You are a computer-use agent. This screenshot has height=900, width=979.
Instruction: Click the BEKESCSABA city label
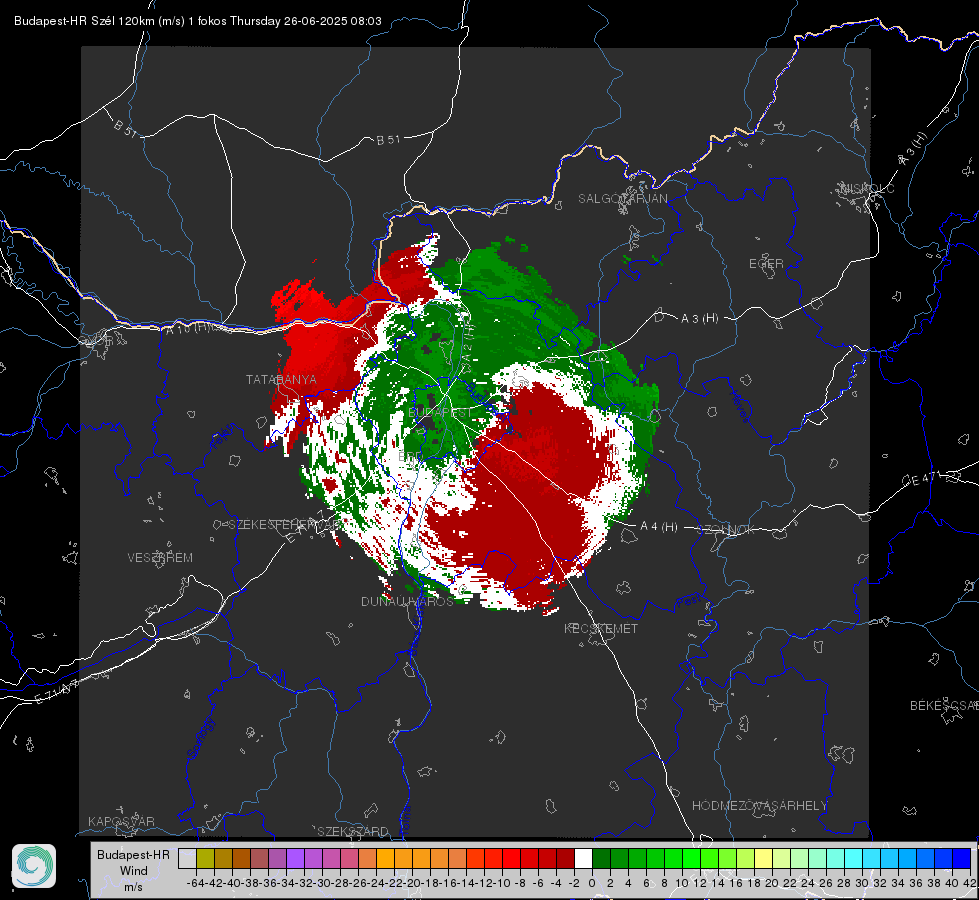pos(944,705)
